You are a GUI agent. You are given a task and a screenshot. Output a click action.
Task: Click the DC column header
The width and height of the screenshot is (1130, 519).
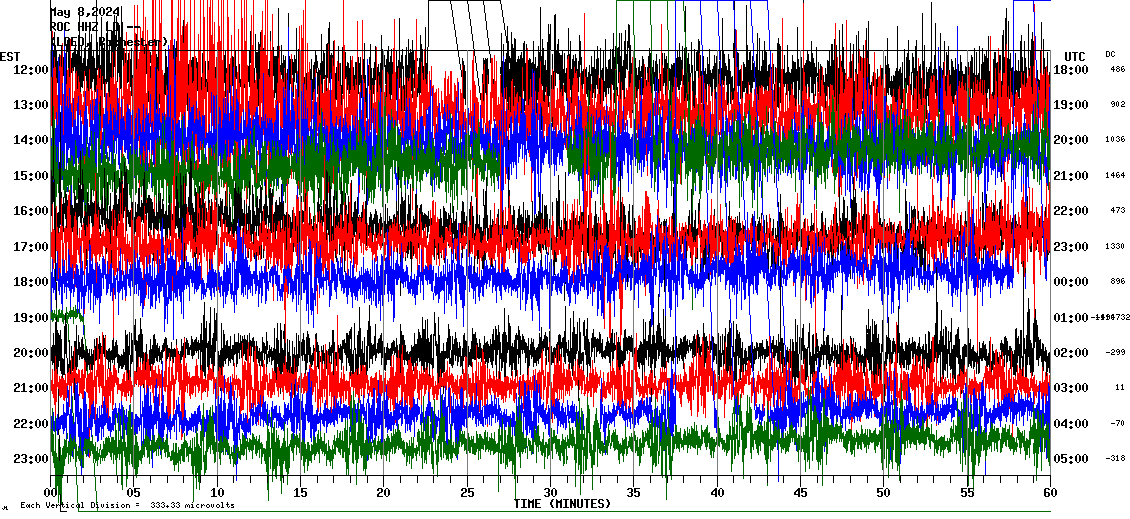click(1110, 54)
